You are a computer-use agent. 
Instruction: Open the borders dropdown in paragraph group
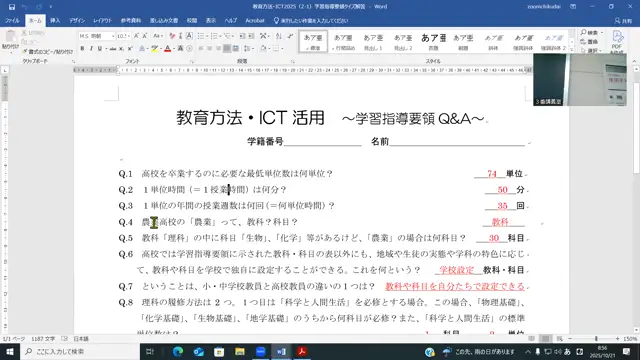pos(282,49)
